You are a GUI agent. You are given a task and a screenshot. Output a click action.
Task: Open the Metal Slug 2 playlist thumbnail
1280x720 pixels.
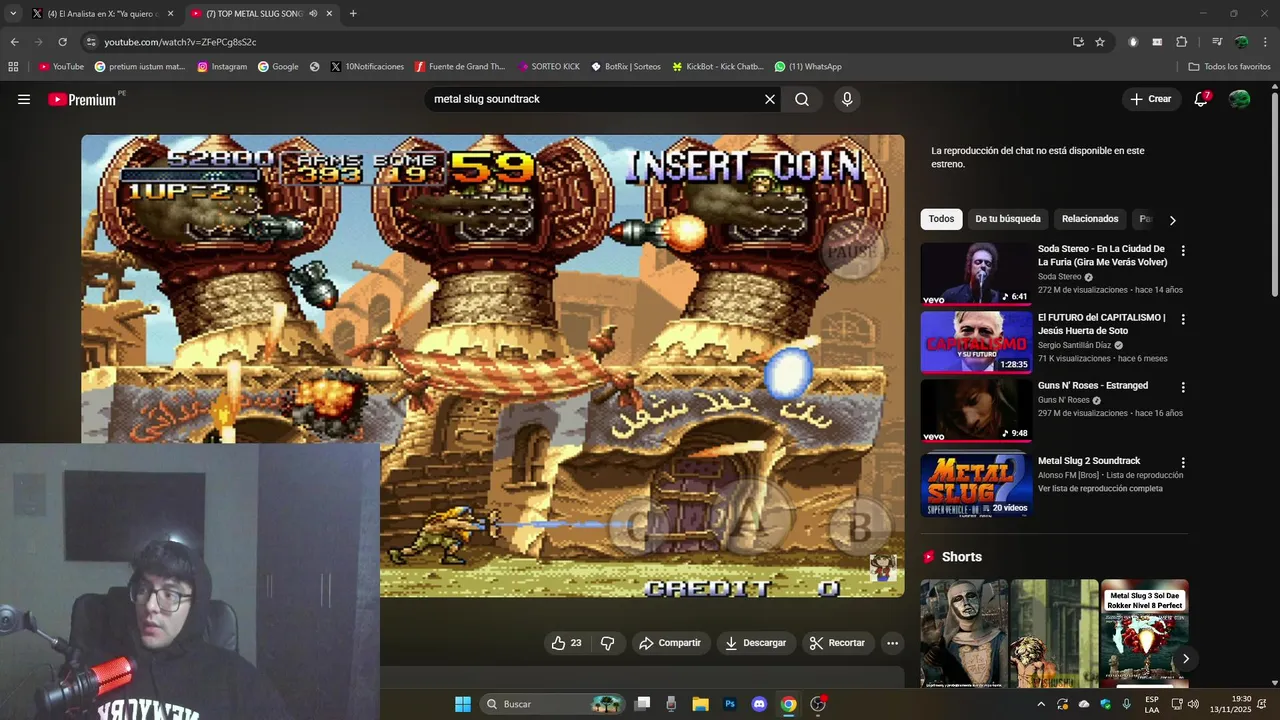[976, 485]
